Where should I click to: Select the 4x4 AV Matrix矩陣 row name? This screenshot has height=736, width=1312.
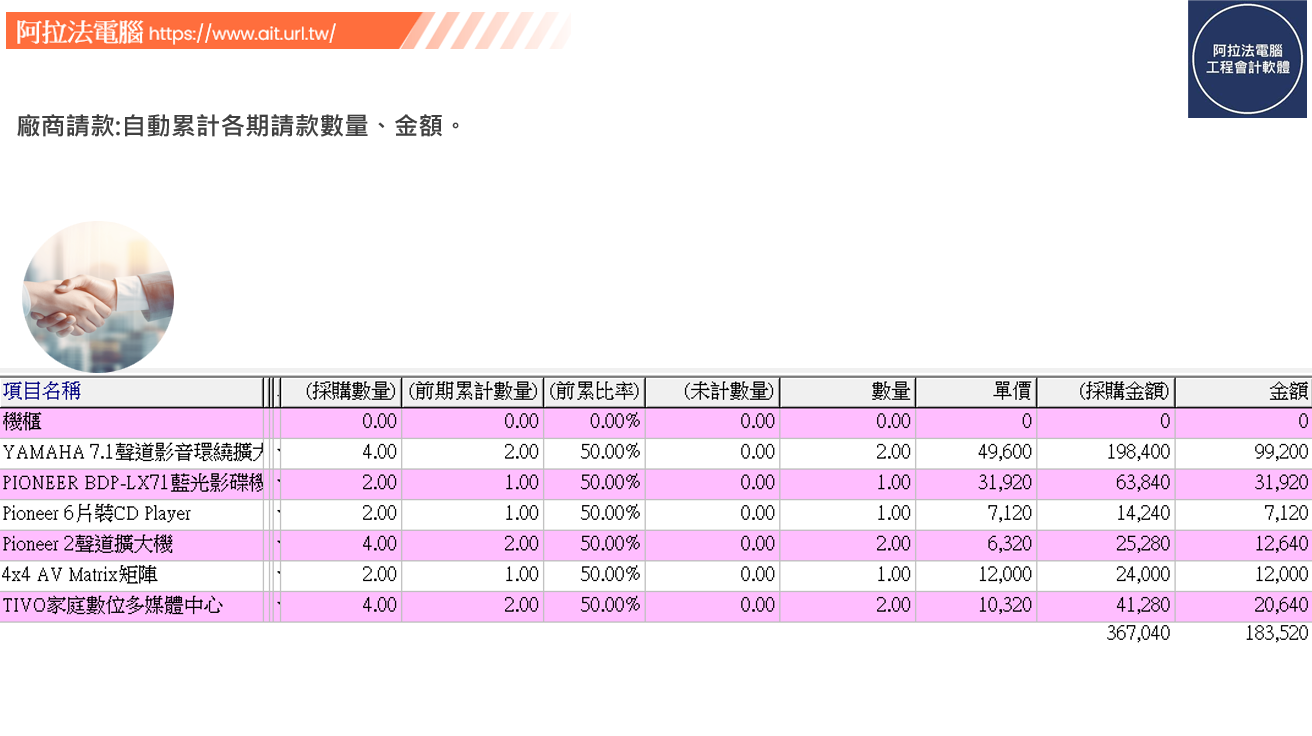pyautogui.click(x=79, y=575)
